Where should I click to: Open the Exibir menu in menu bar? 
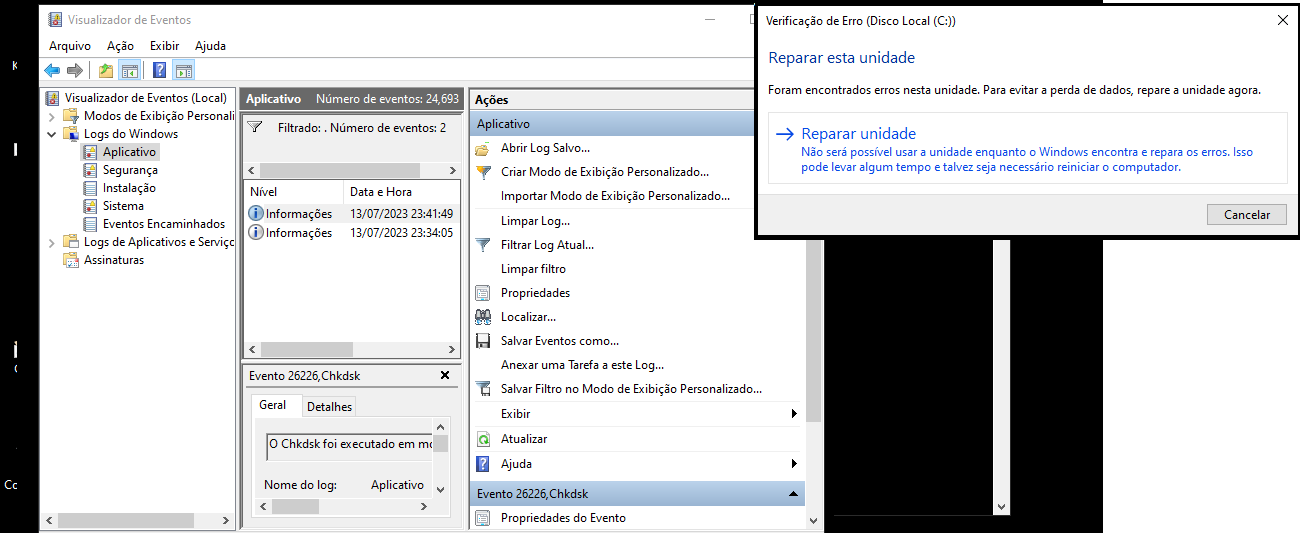tap(164, 46)
